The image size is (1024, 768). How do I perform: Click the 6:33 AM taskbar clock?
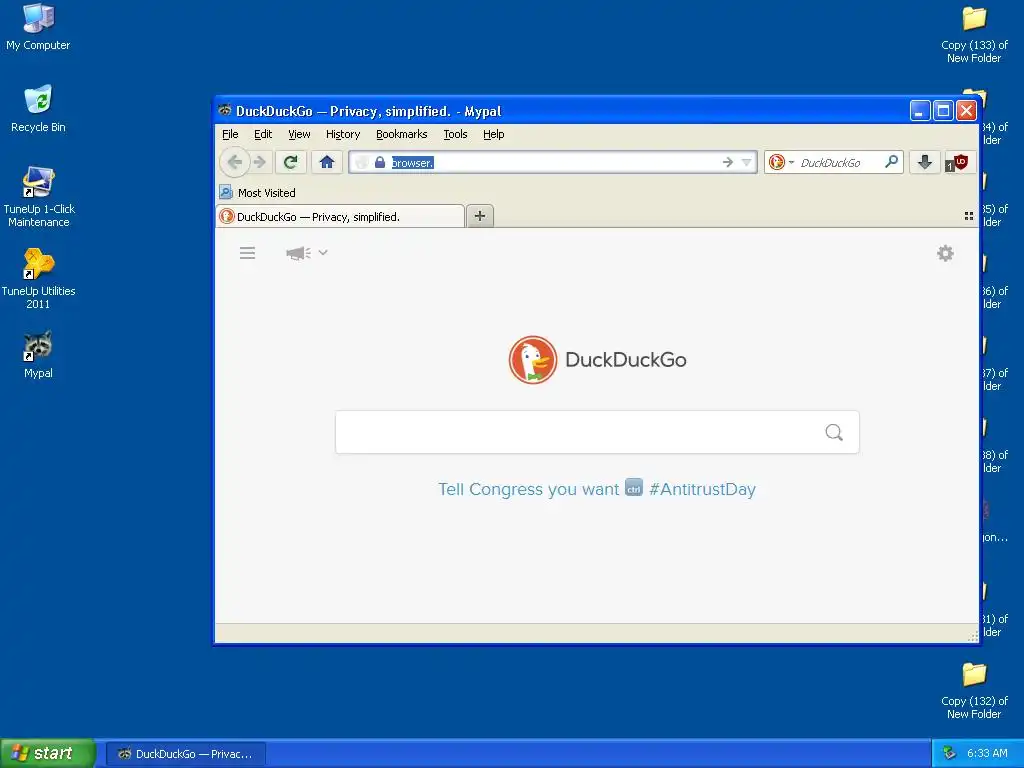[x=987, y=754]
